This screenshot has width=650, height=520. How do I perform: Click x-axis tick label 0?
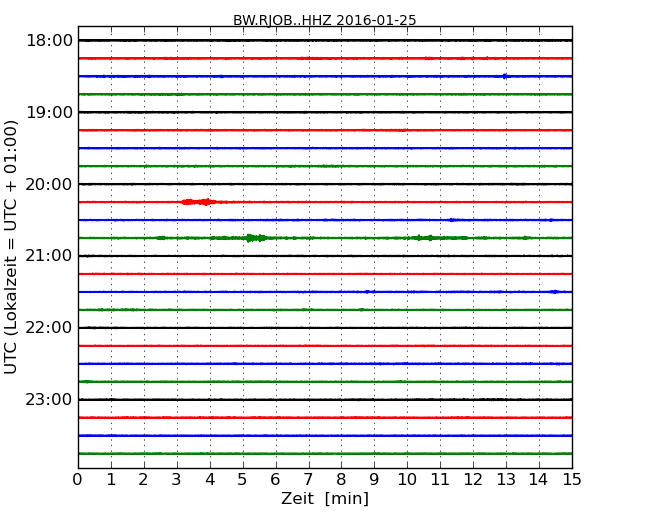[78, 480]
